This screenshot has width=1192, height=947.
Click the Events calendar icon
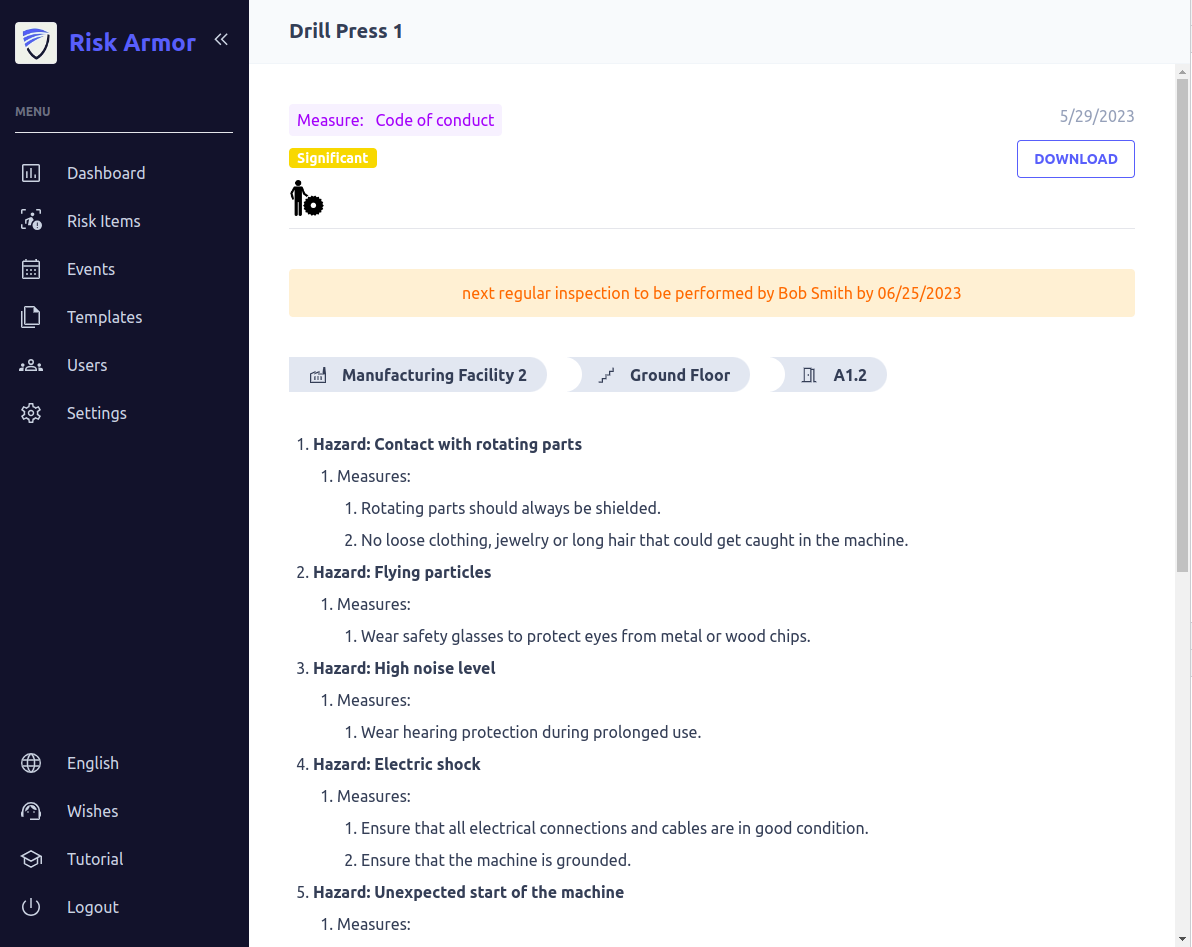coord(31,269)
